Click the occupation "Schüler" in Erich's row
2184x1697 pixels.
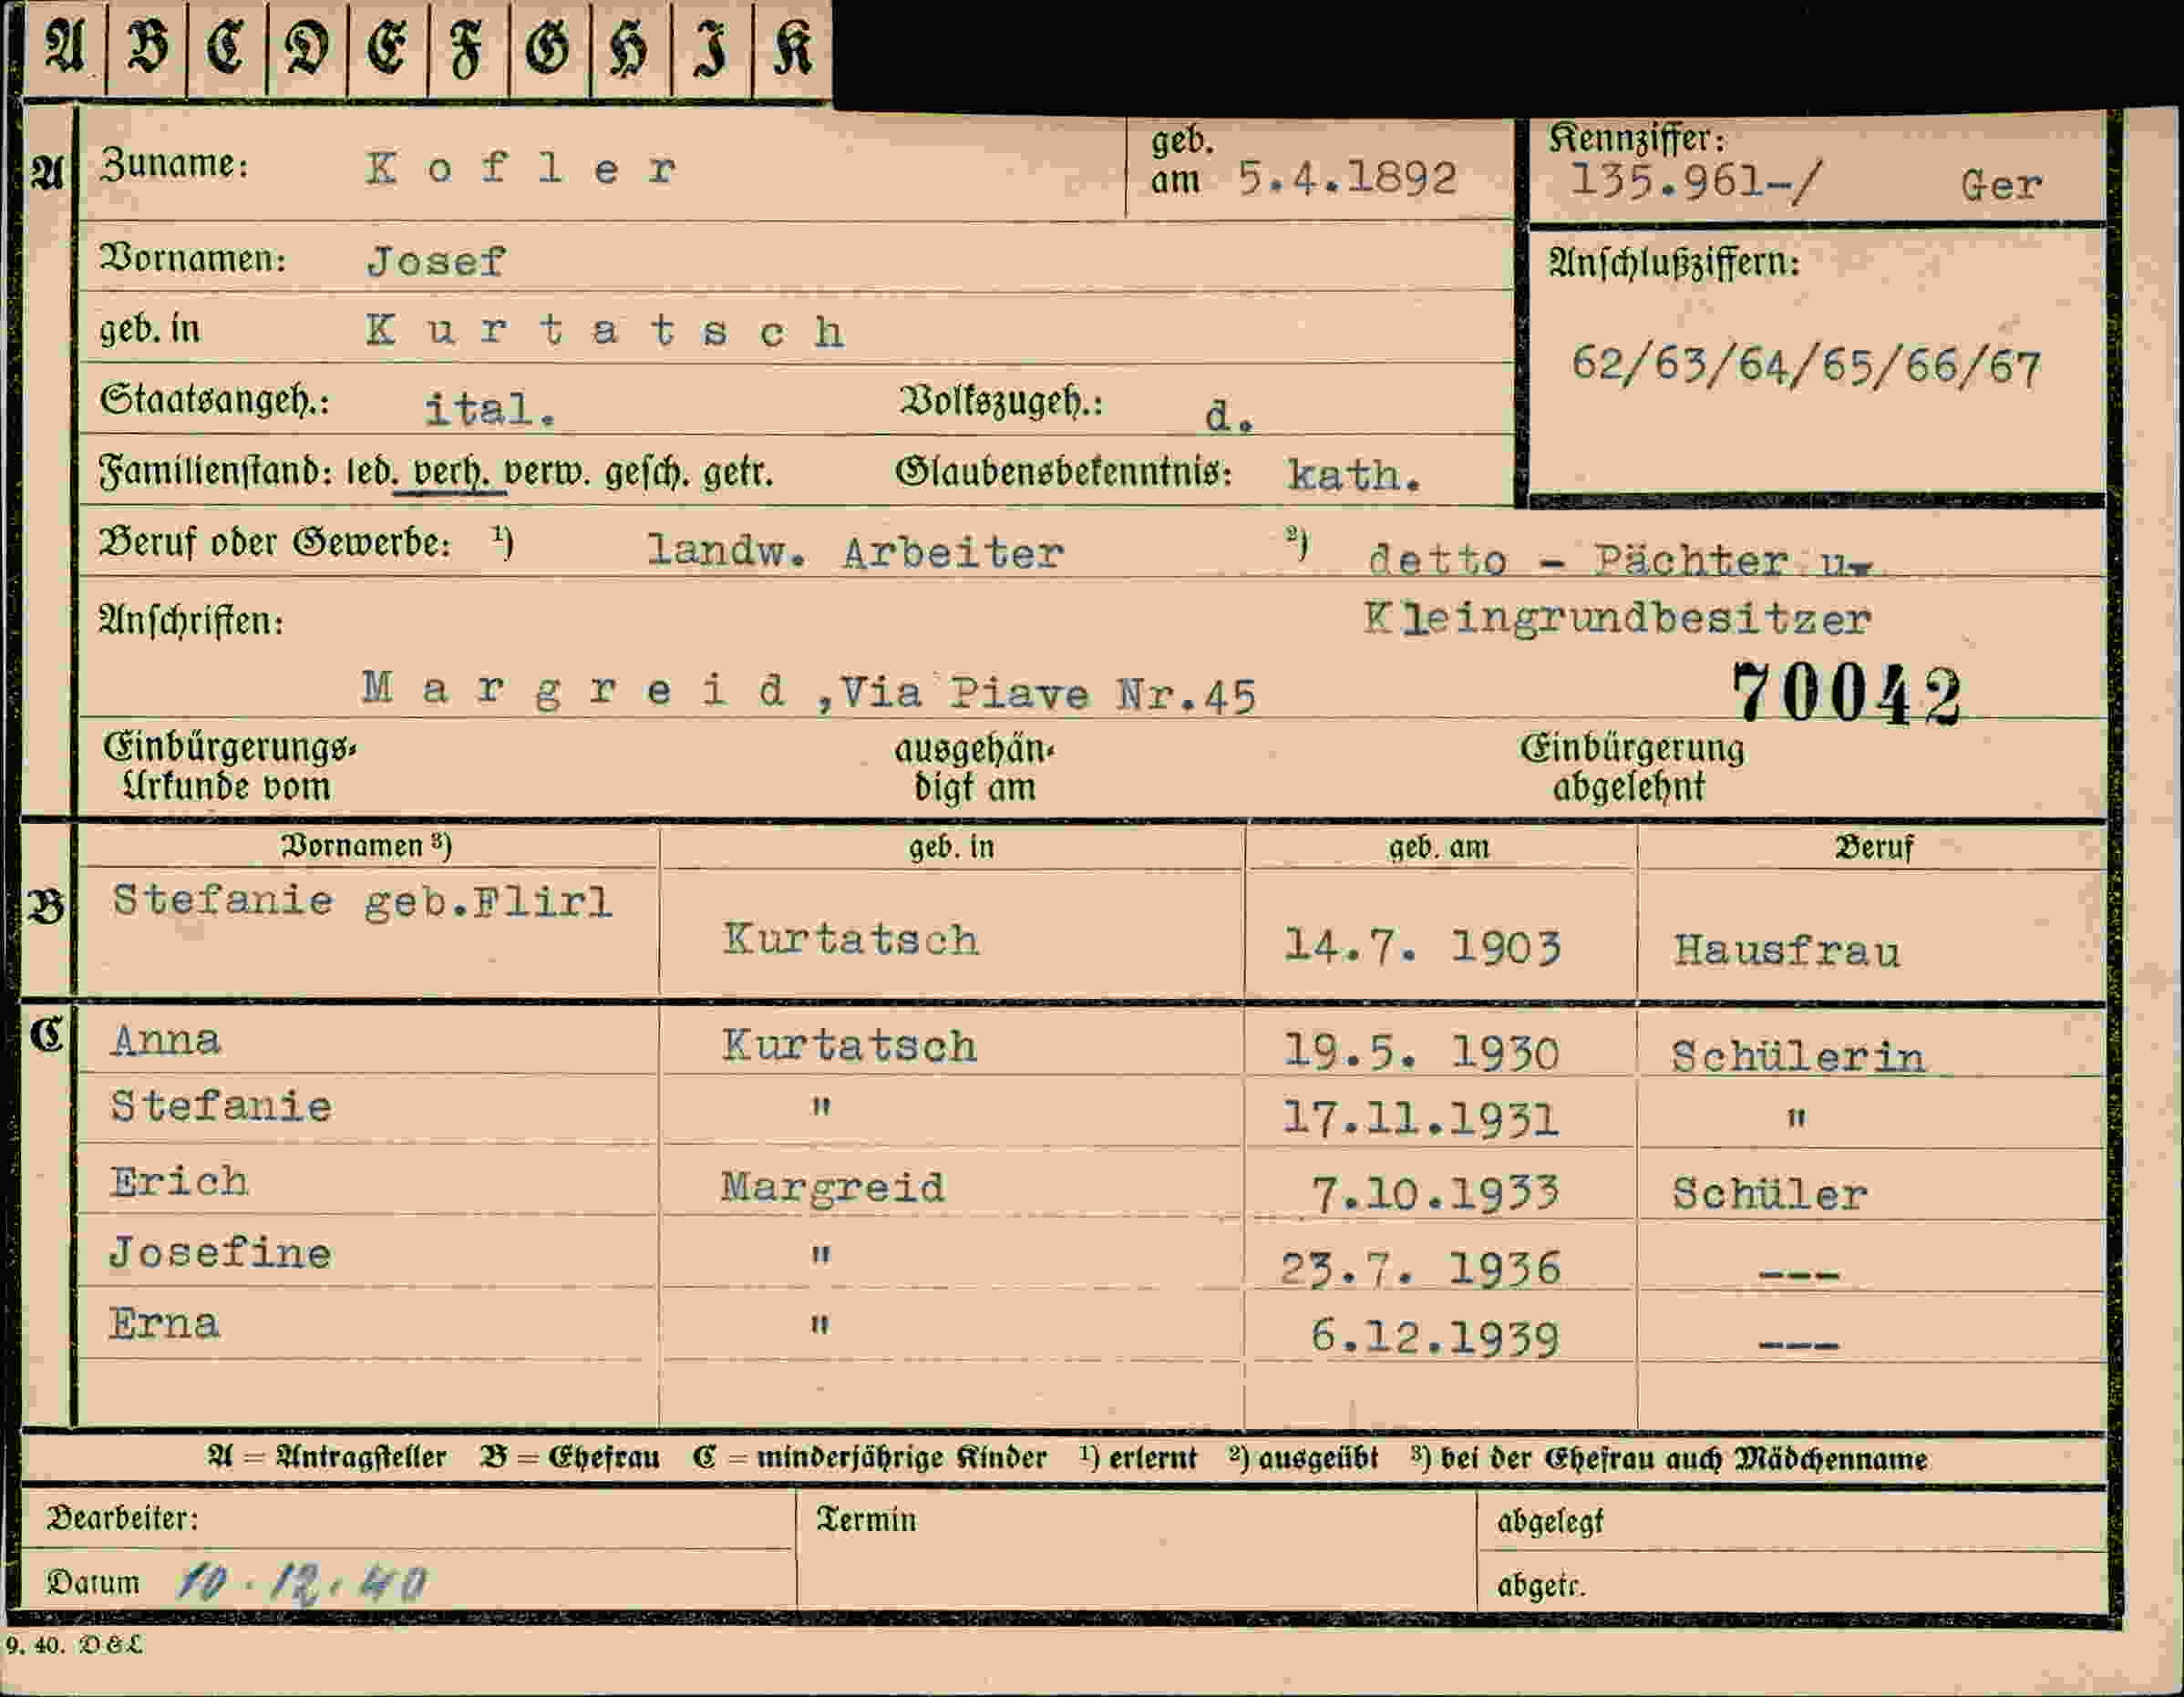pos(1770,1195)
